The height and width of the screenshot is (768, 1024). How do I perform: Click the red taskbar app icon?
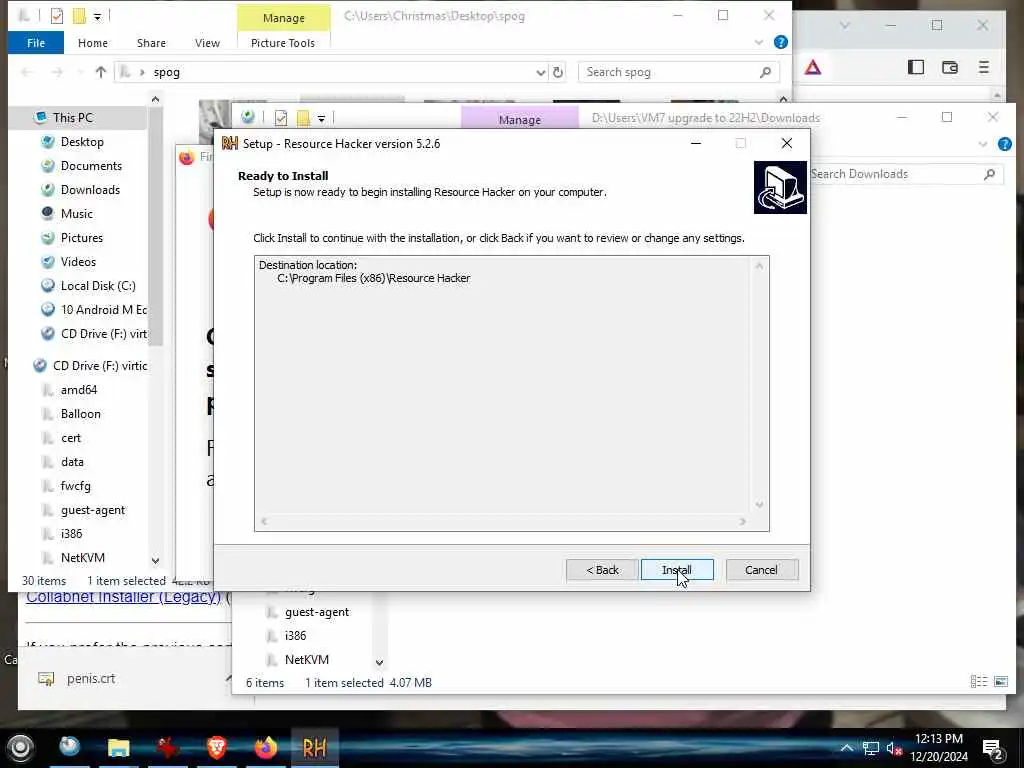(167, 747)
